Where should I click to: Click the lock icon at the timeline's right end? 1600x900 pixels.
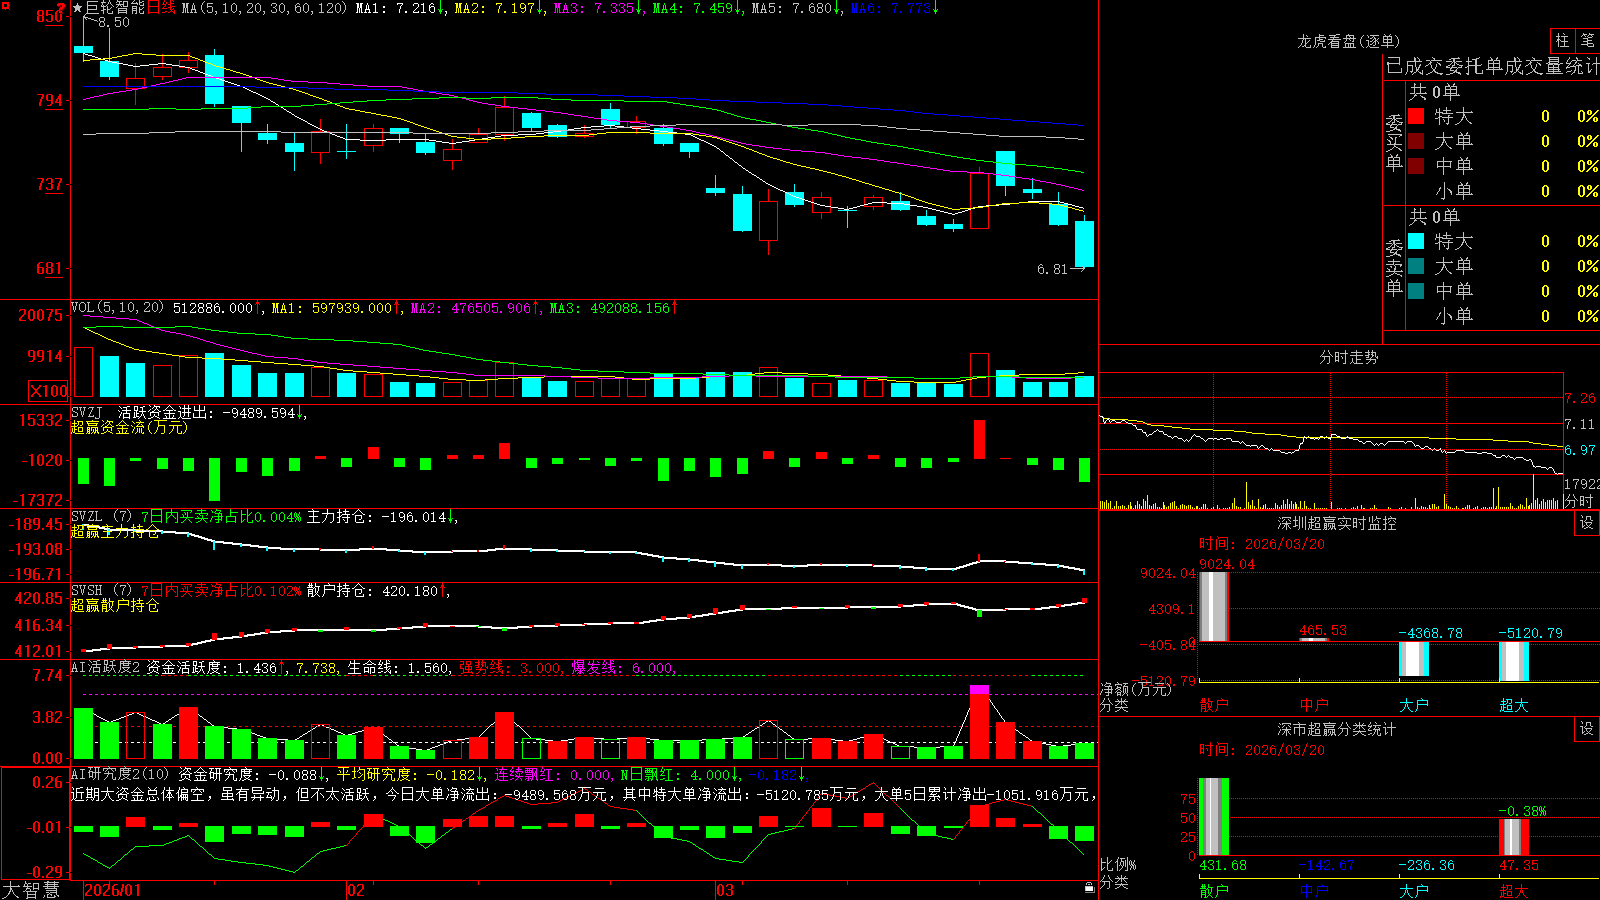click(x=1090, y=888)
